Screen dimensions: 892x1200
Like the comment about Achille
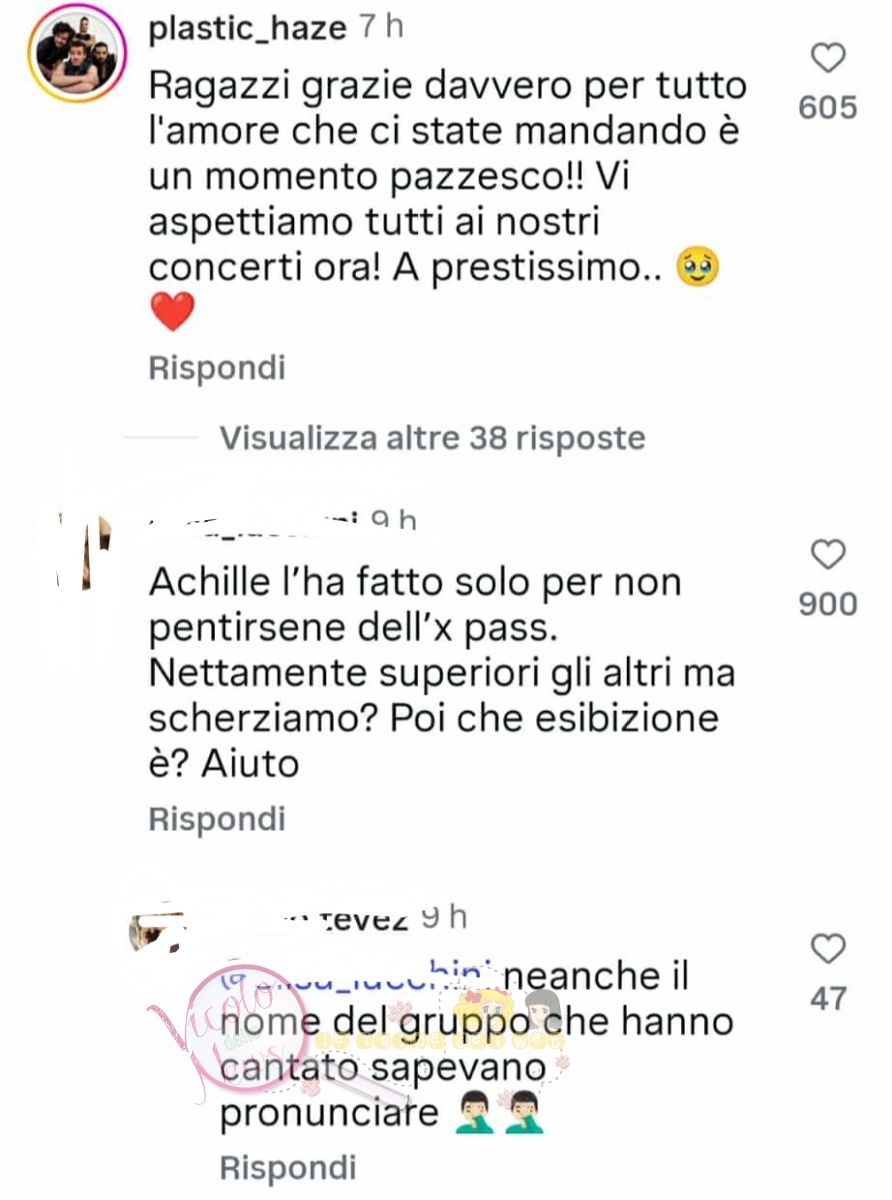point(828,554)
